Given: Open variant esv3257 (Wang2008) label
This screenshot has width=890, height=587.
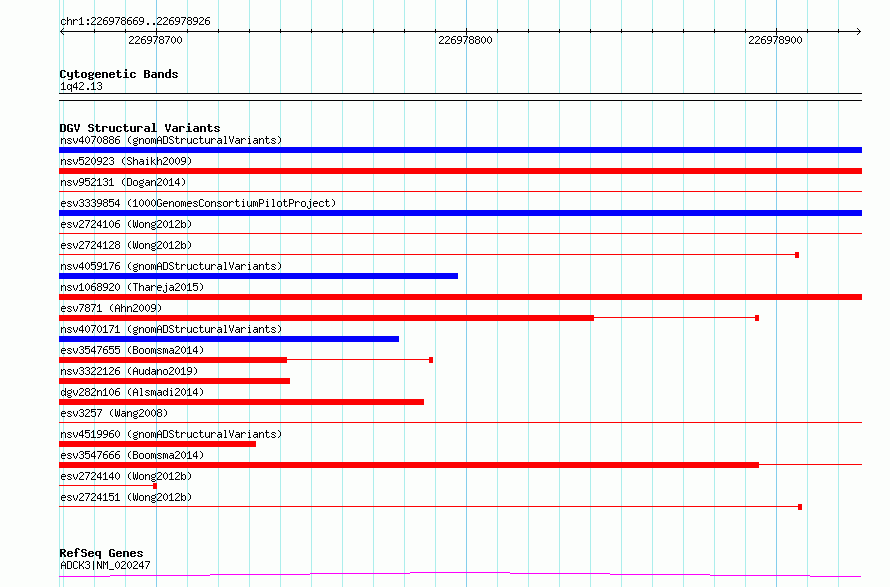Looking at the screenshot, I should coord(114,413).
